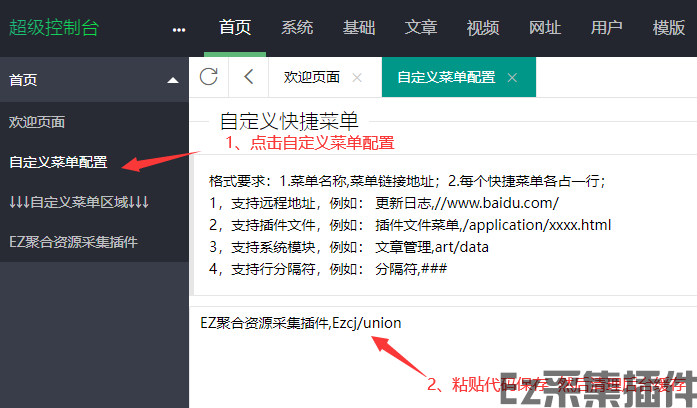Open the 文章 top menu
The height and width of the screenshot is (408, 697).
click(421, 28)
